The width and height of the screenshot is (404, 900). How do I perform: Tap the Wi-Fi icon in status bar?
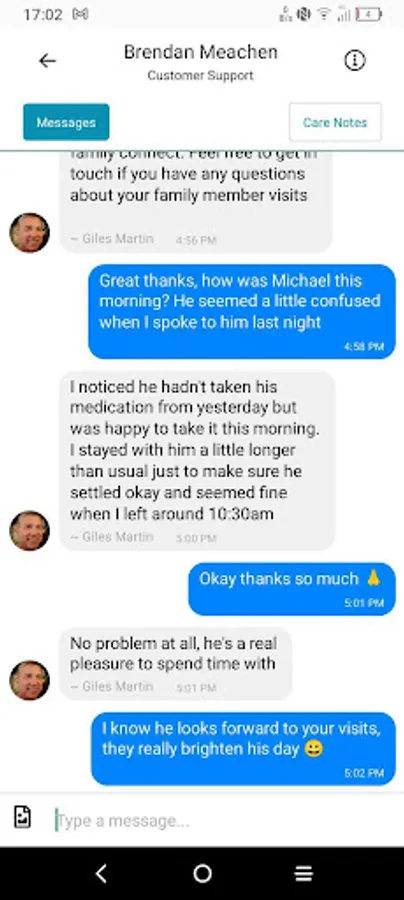tap(324, 14)
